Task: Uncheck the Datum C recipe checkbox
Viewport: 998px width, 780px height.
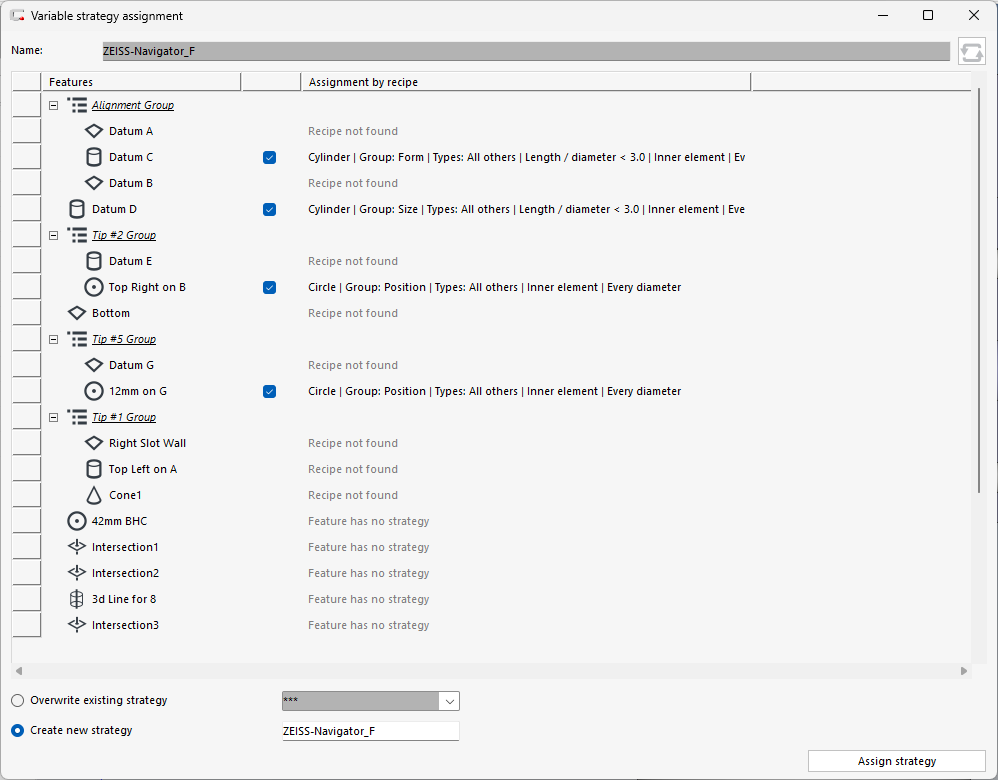Action: pos(269,157)
